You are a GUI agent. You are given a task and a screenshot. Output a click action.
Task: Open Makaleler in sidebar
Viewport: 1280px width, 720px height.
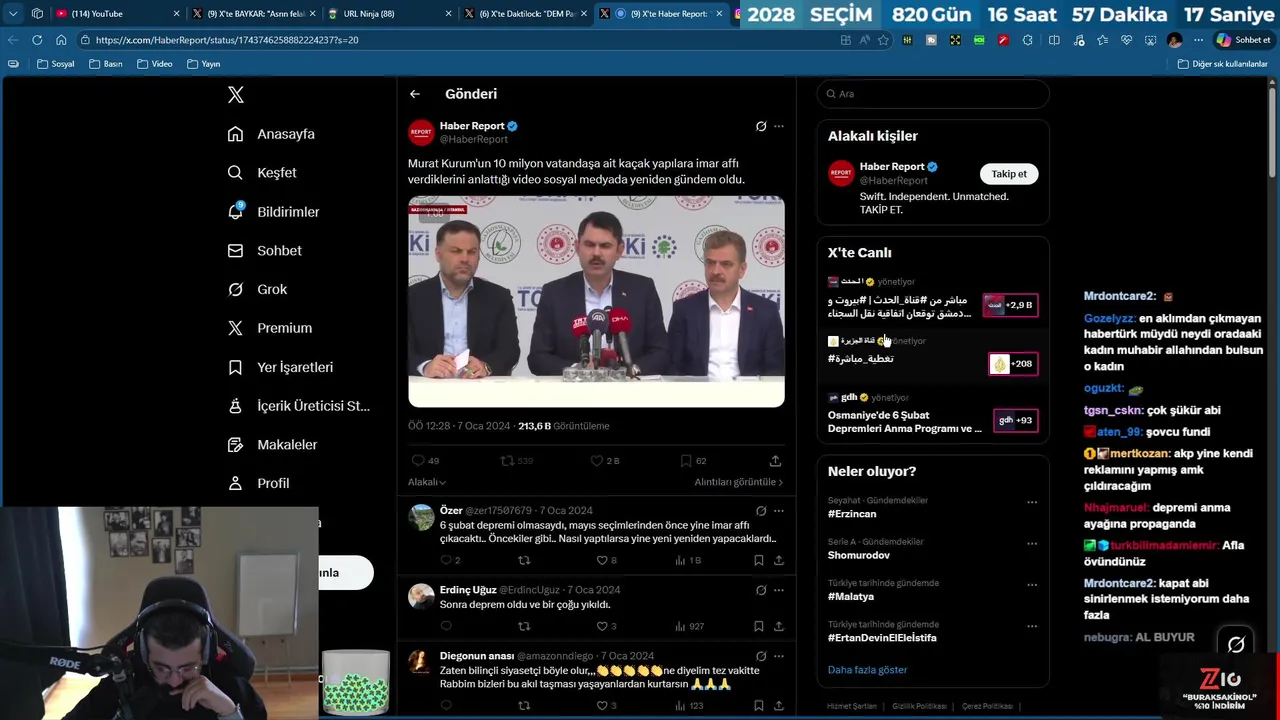(272, 445)
